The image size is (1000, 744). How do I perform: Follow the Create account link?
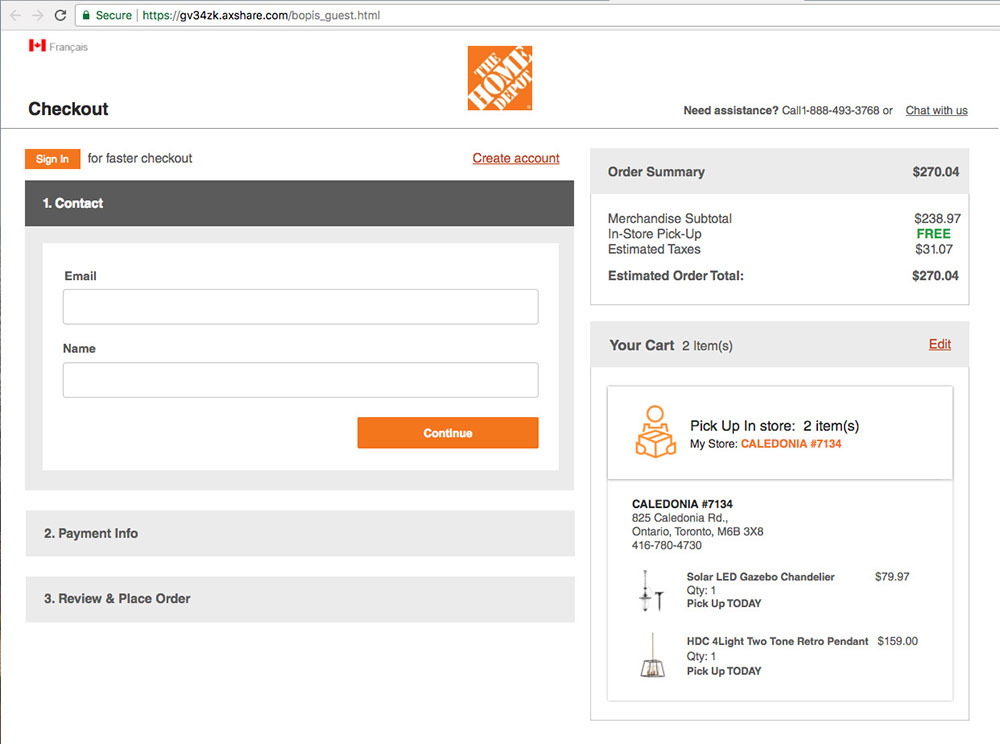pos(516,158)
